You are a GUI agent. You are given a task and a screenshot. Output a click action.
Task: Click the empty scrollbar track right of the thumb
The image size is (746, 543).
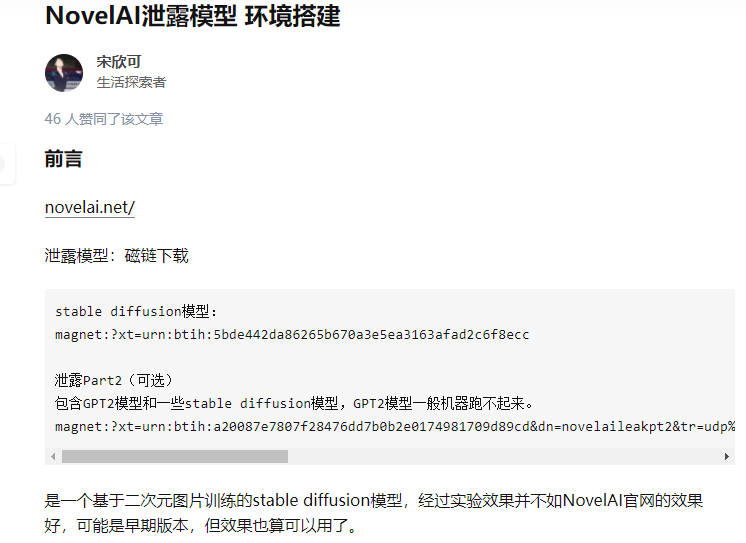[504, 456]
